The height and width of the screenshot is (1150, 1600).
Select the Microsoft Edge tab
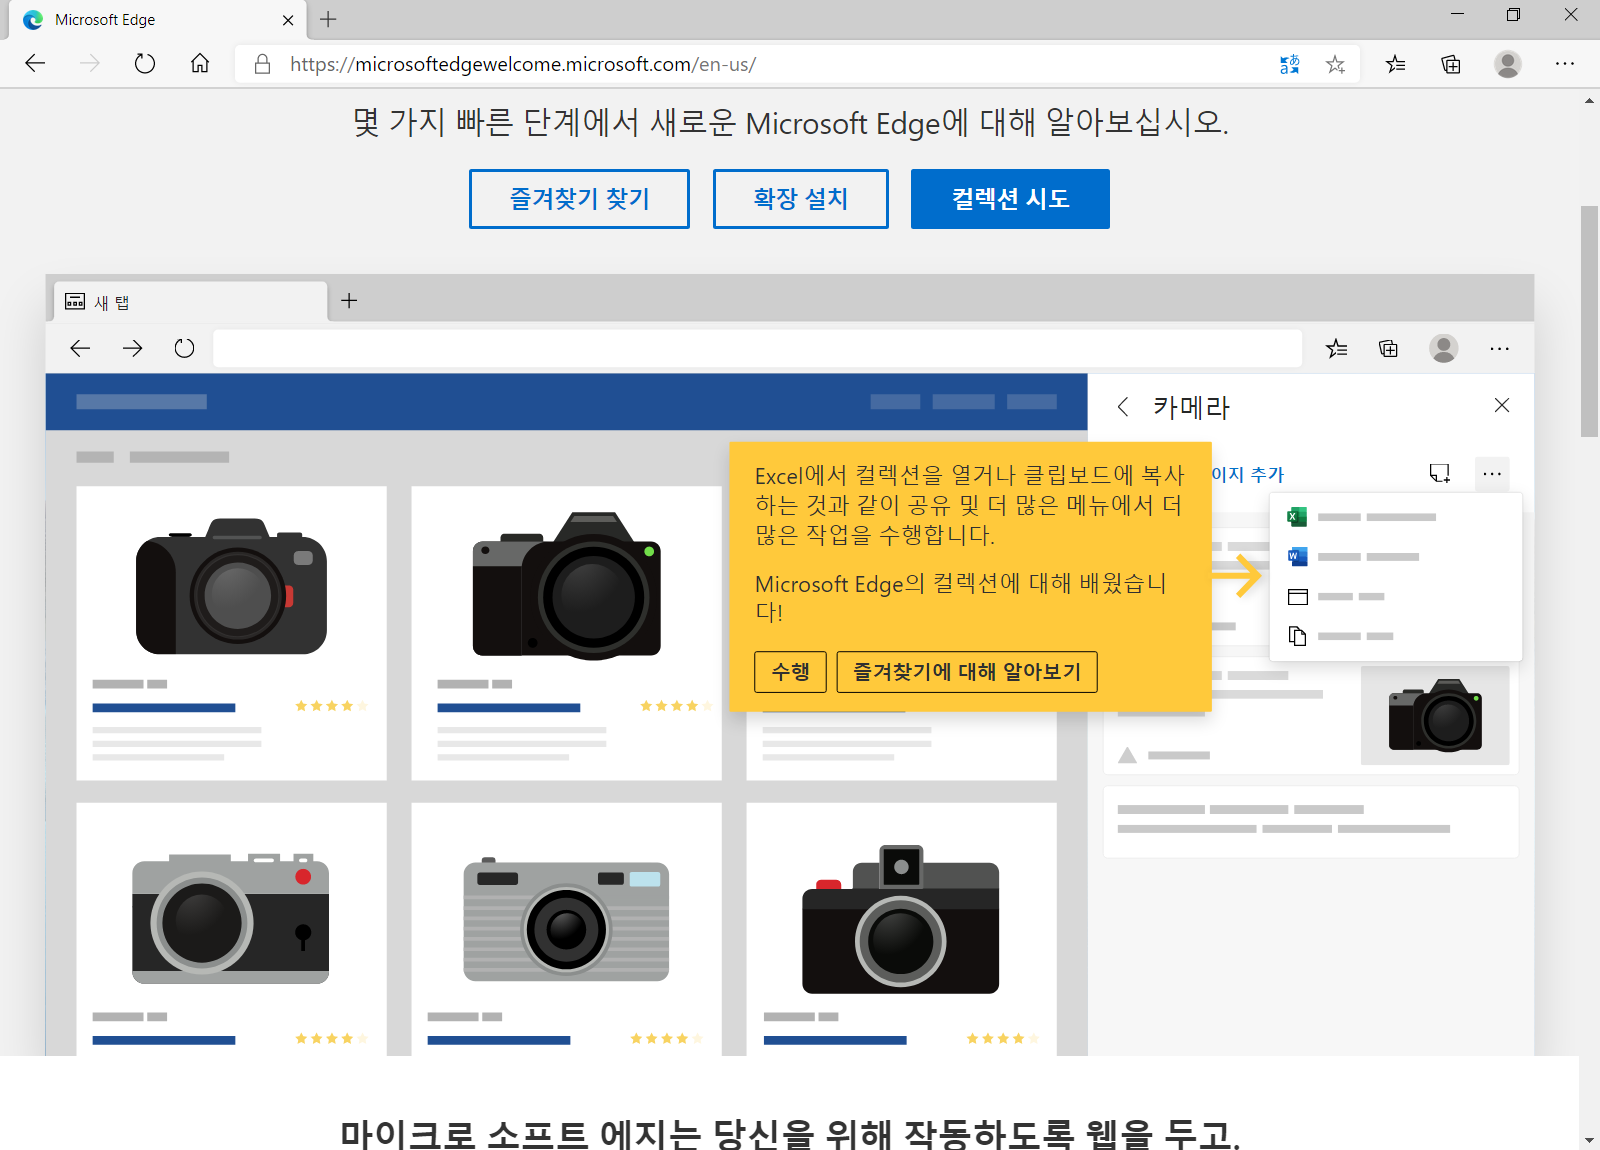click(x=155, y=20)
